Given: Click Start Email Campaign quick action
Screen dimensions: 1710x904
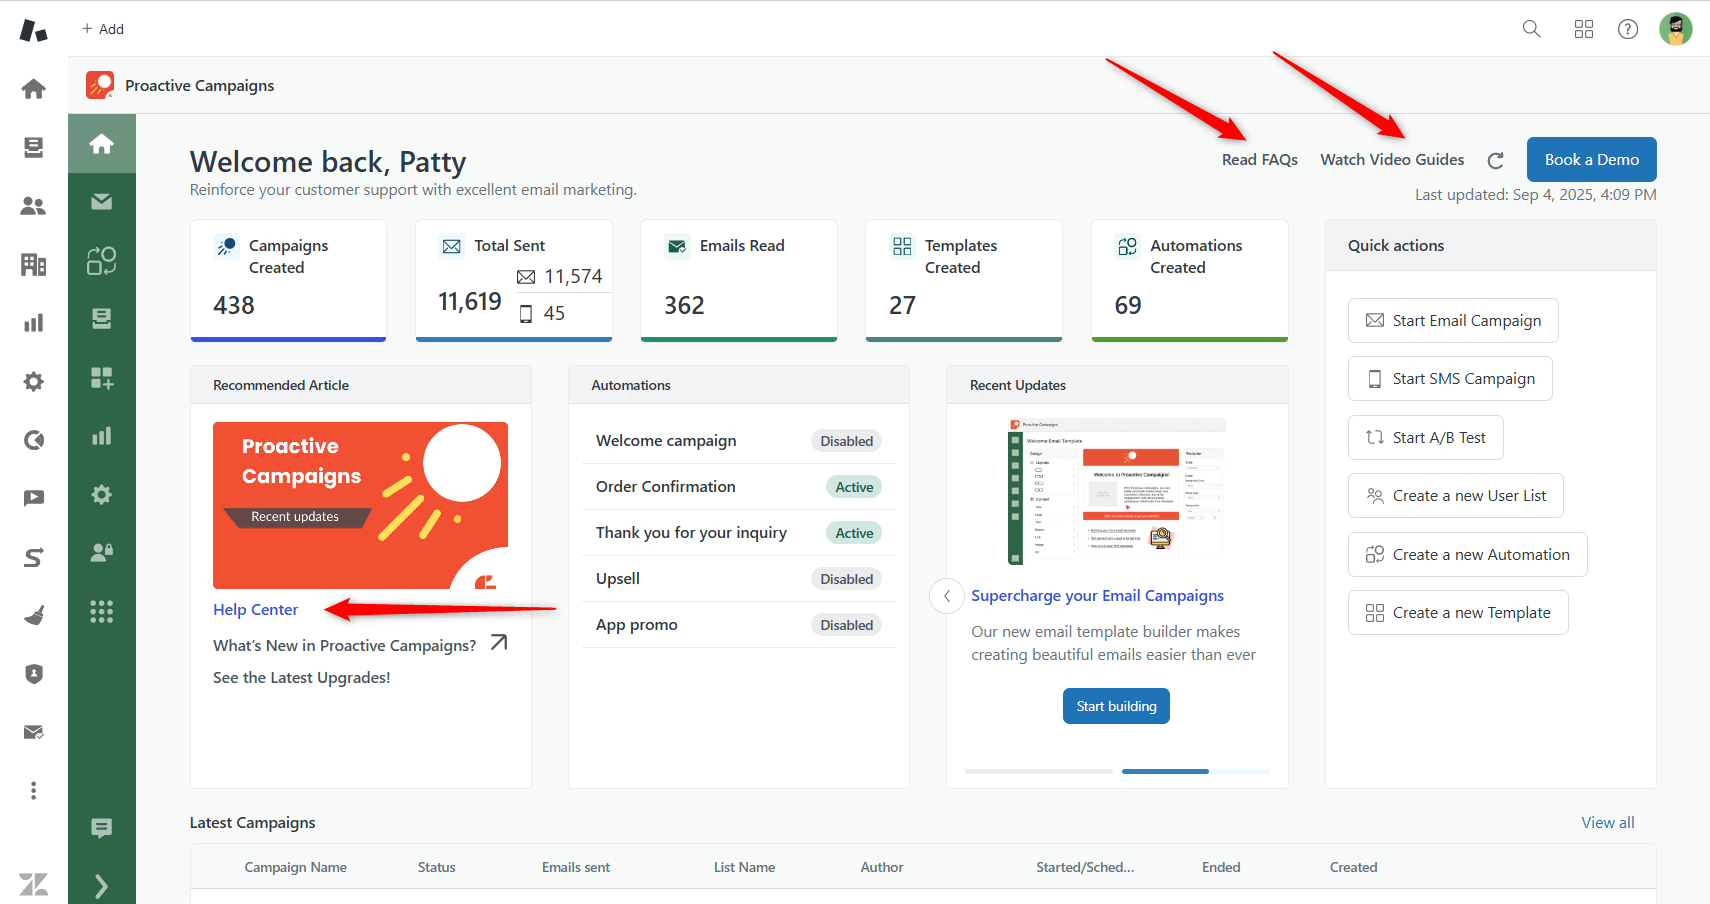Looking at the screenshot, I should [x=1453, y=321].
